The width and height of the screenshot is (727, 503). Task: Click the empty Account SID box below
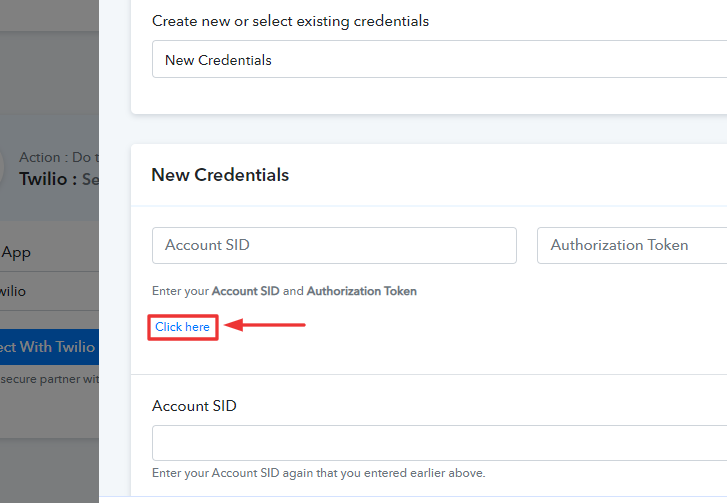[439, 443]
